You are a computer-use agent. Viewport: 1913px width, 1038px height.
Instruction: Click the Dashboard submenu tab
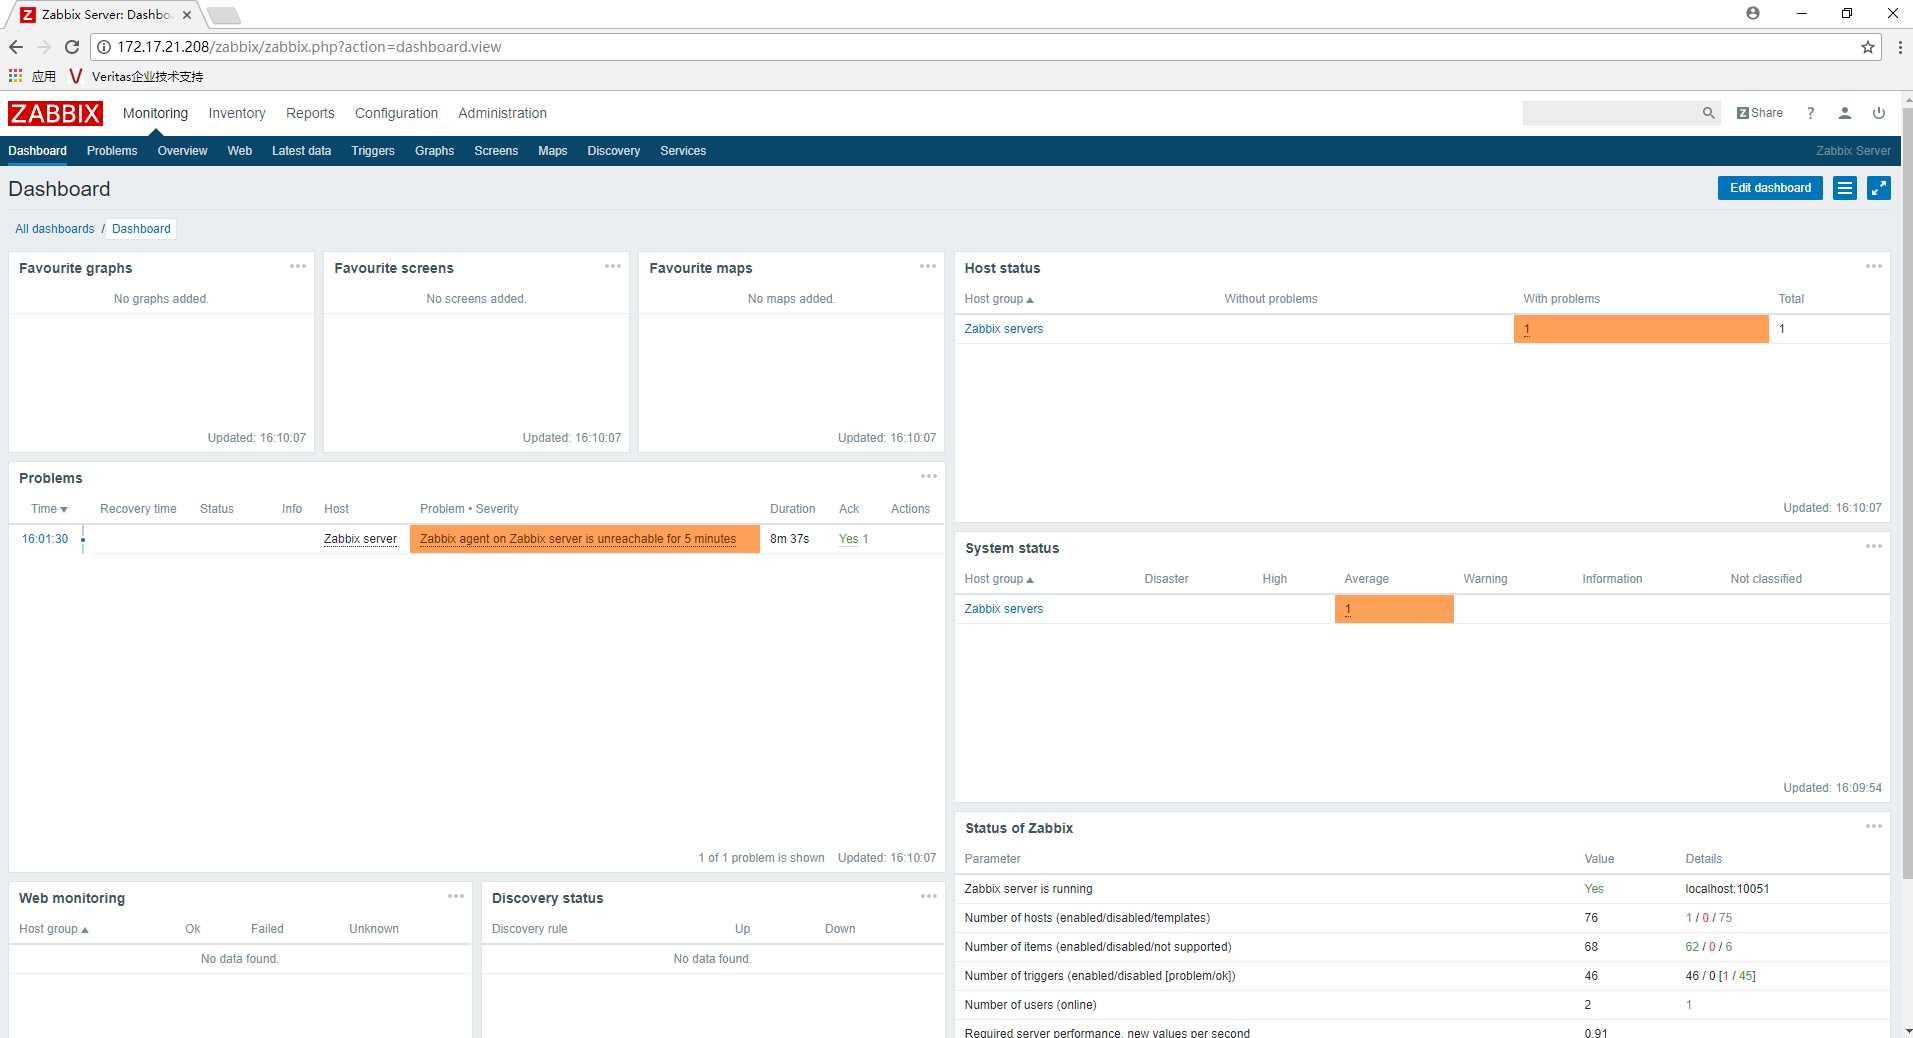(x=37, y=151)
